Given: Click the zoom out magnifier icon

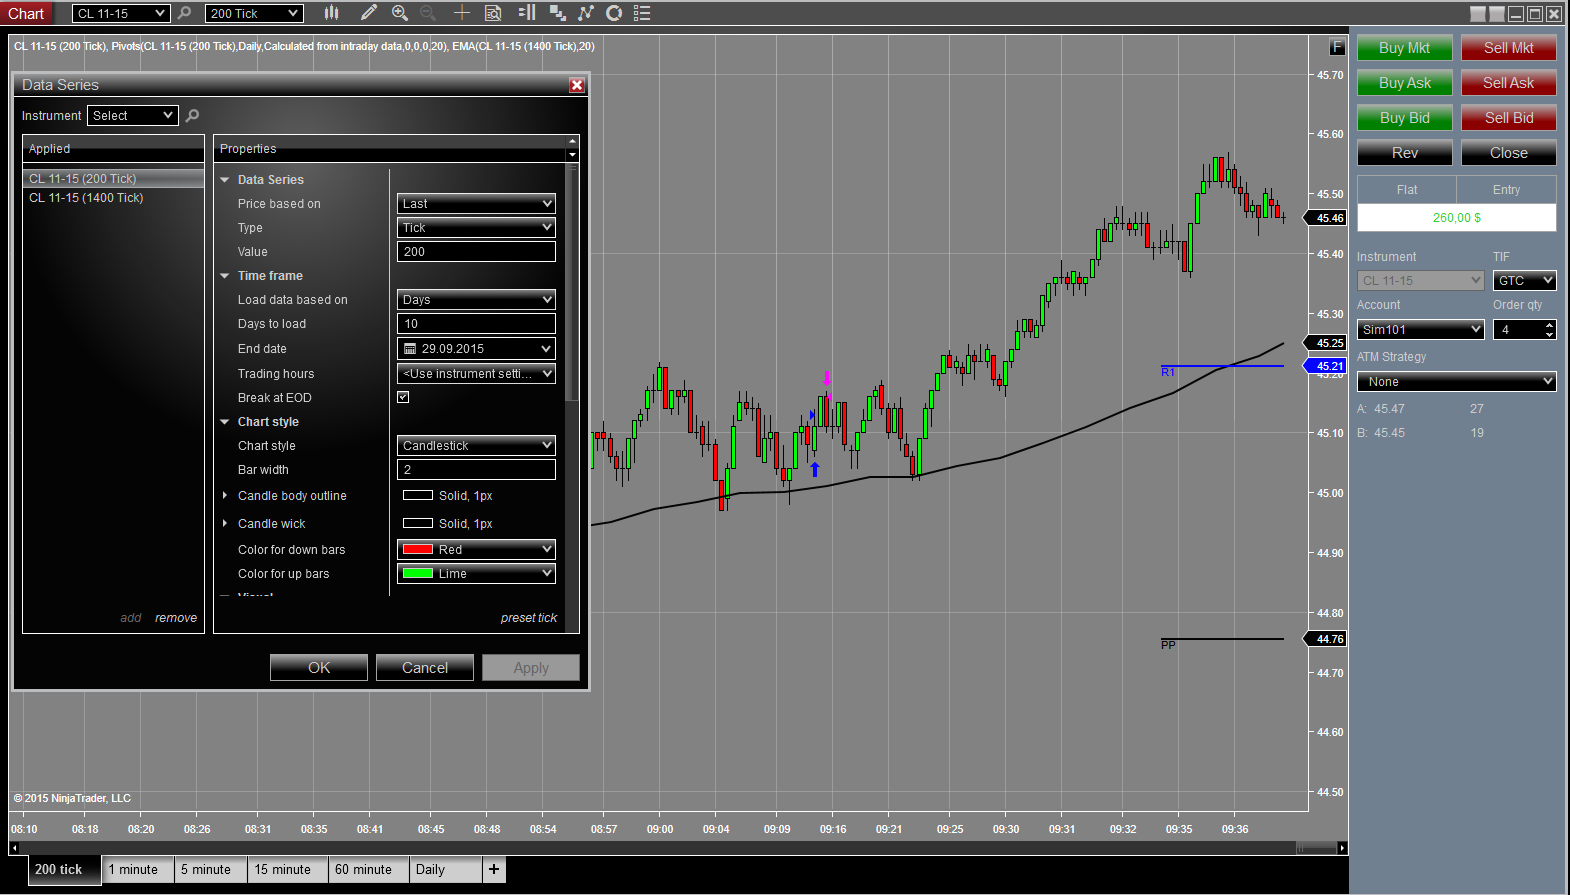Looking at the screenshot, I should 428,13.
